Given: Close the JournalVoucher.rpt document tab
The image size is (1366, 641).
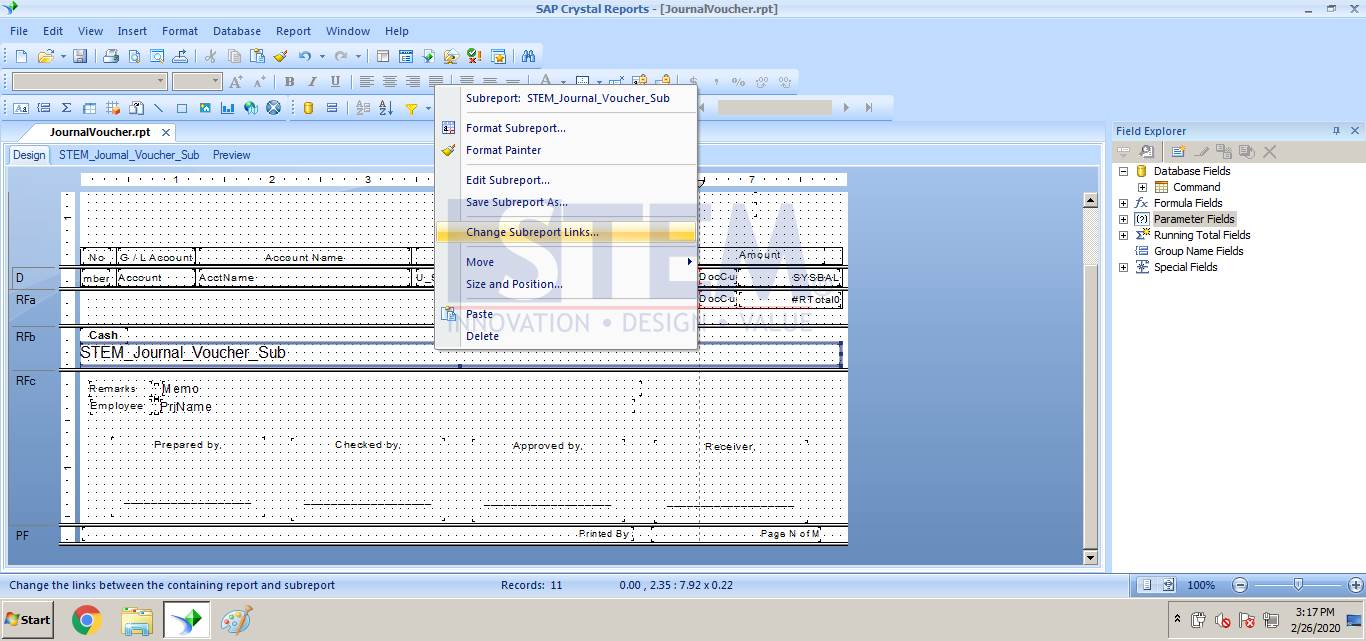Looking at the screenshot, I should click(166, 132).
